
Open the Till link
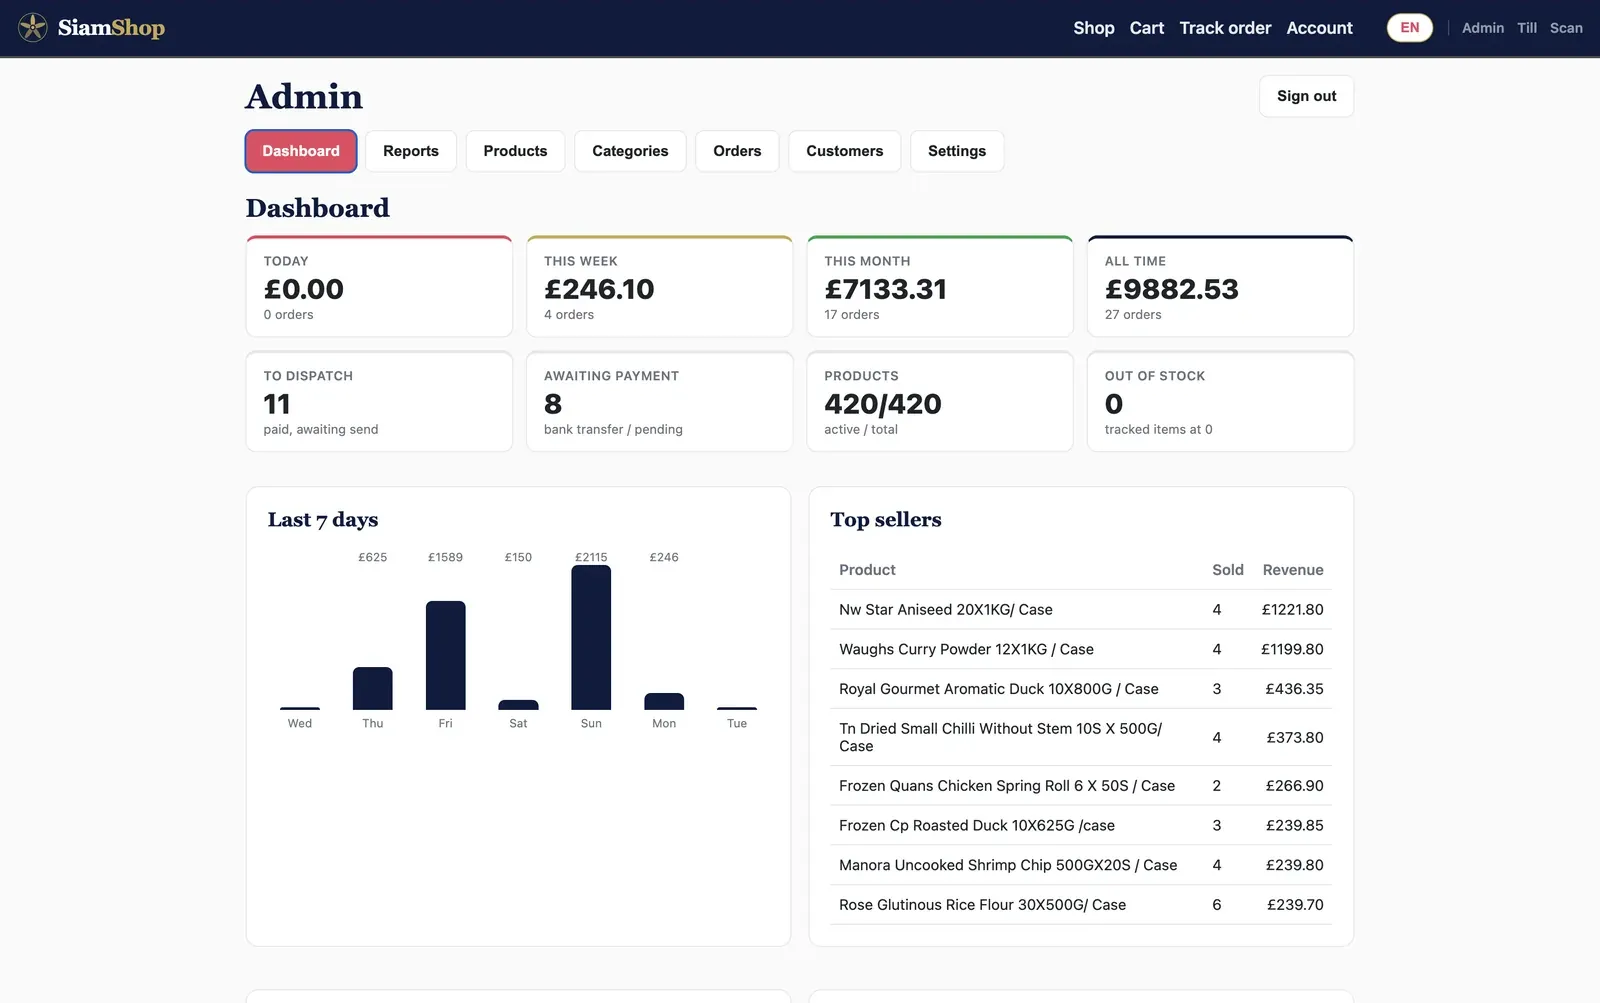click(1526, 28)
